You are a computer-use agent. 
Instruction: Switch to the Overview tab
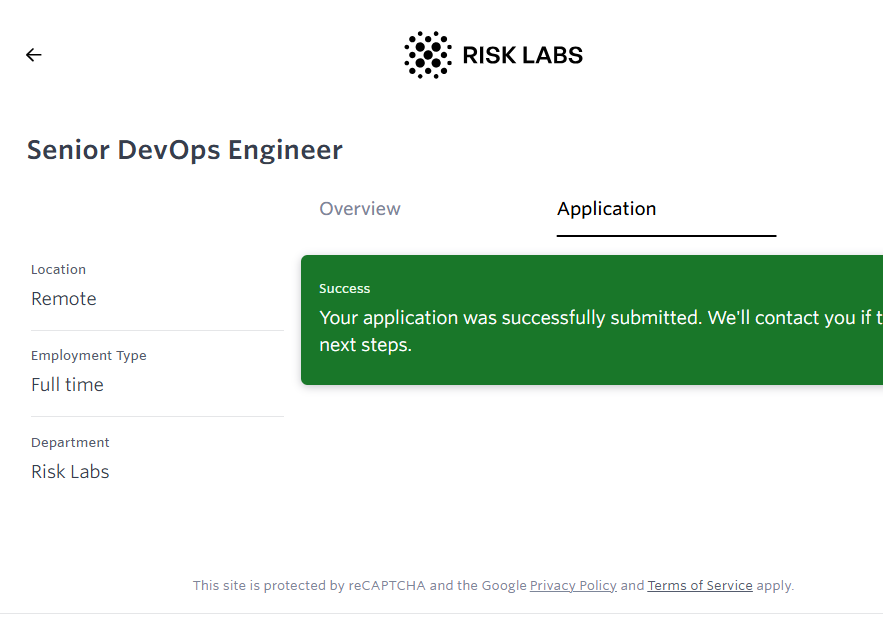[x=360, y=209]
